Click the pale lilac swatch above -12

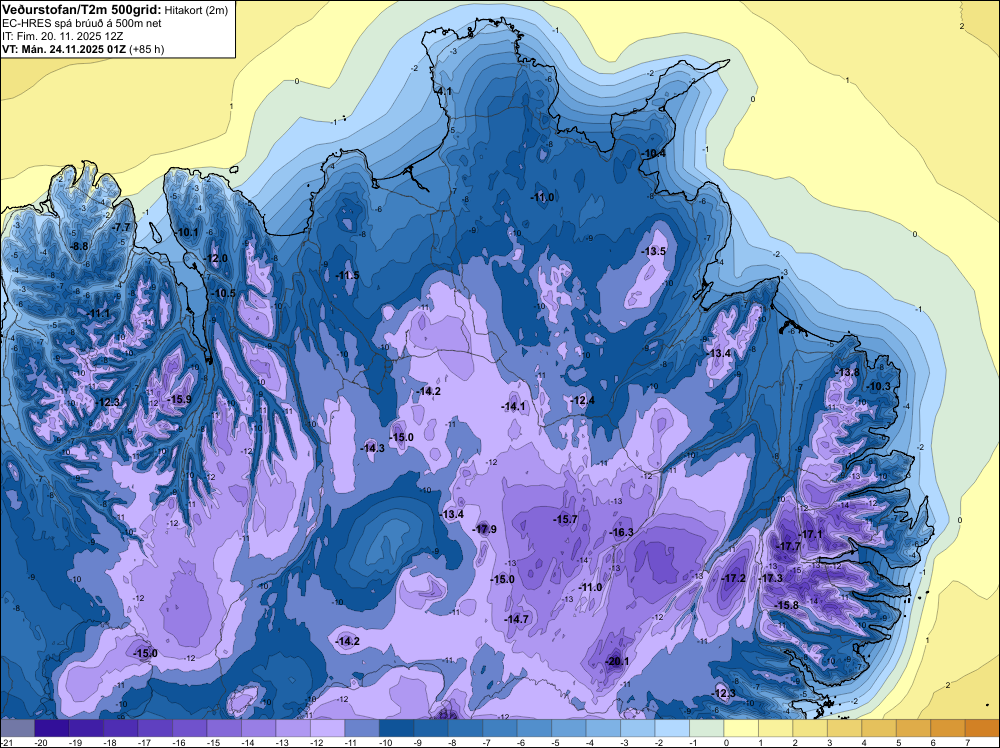tap(327, 728)
